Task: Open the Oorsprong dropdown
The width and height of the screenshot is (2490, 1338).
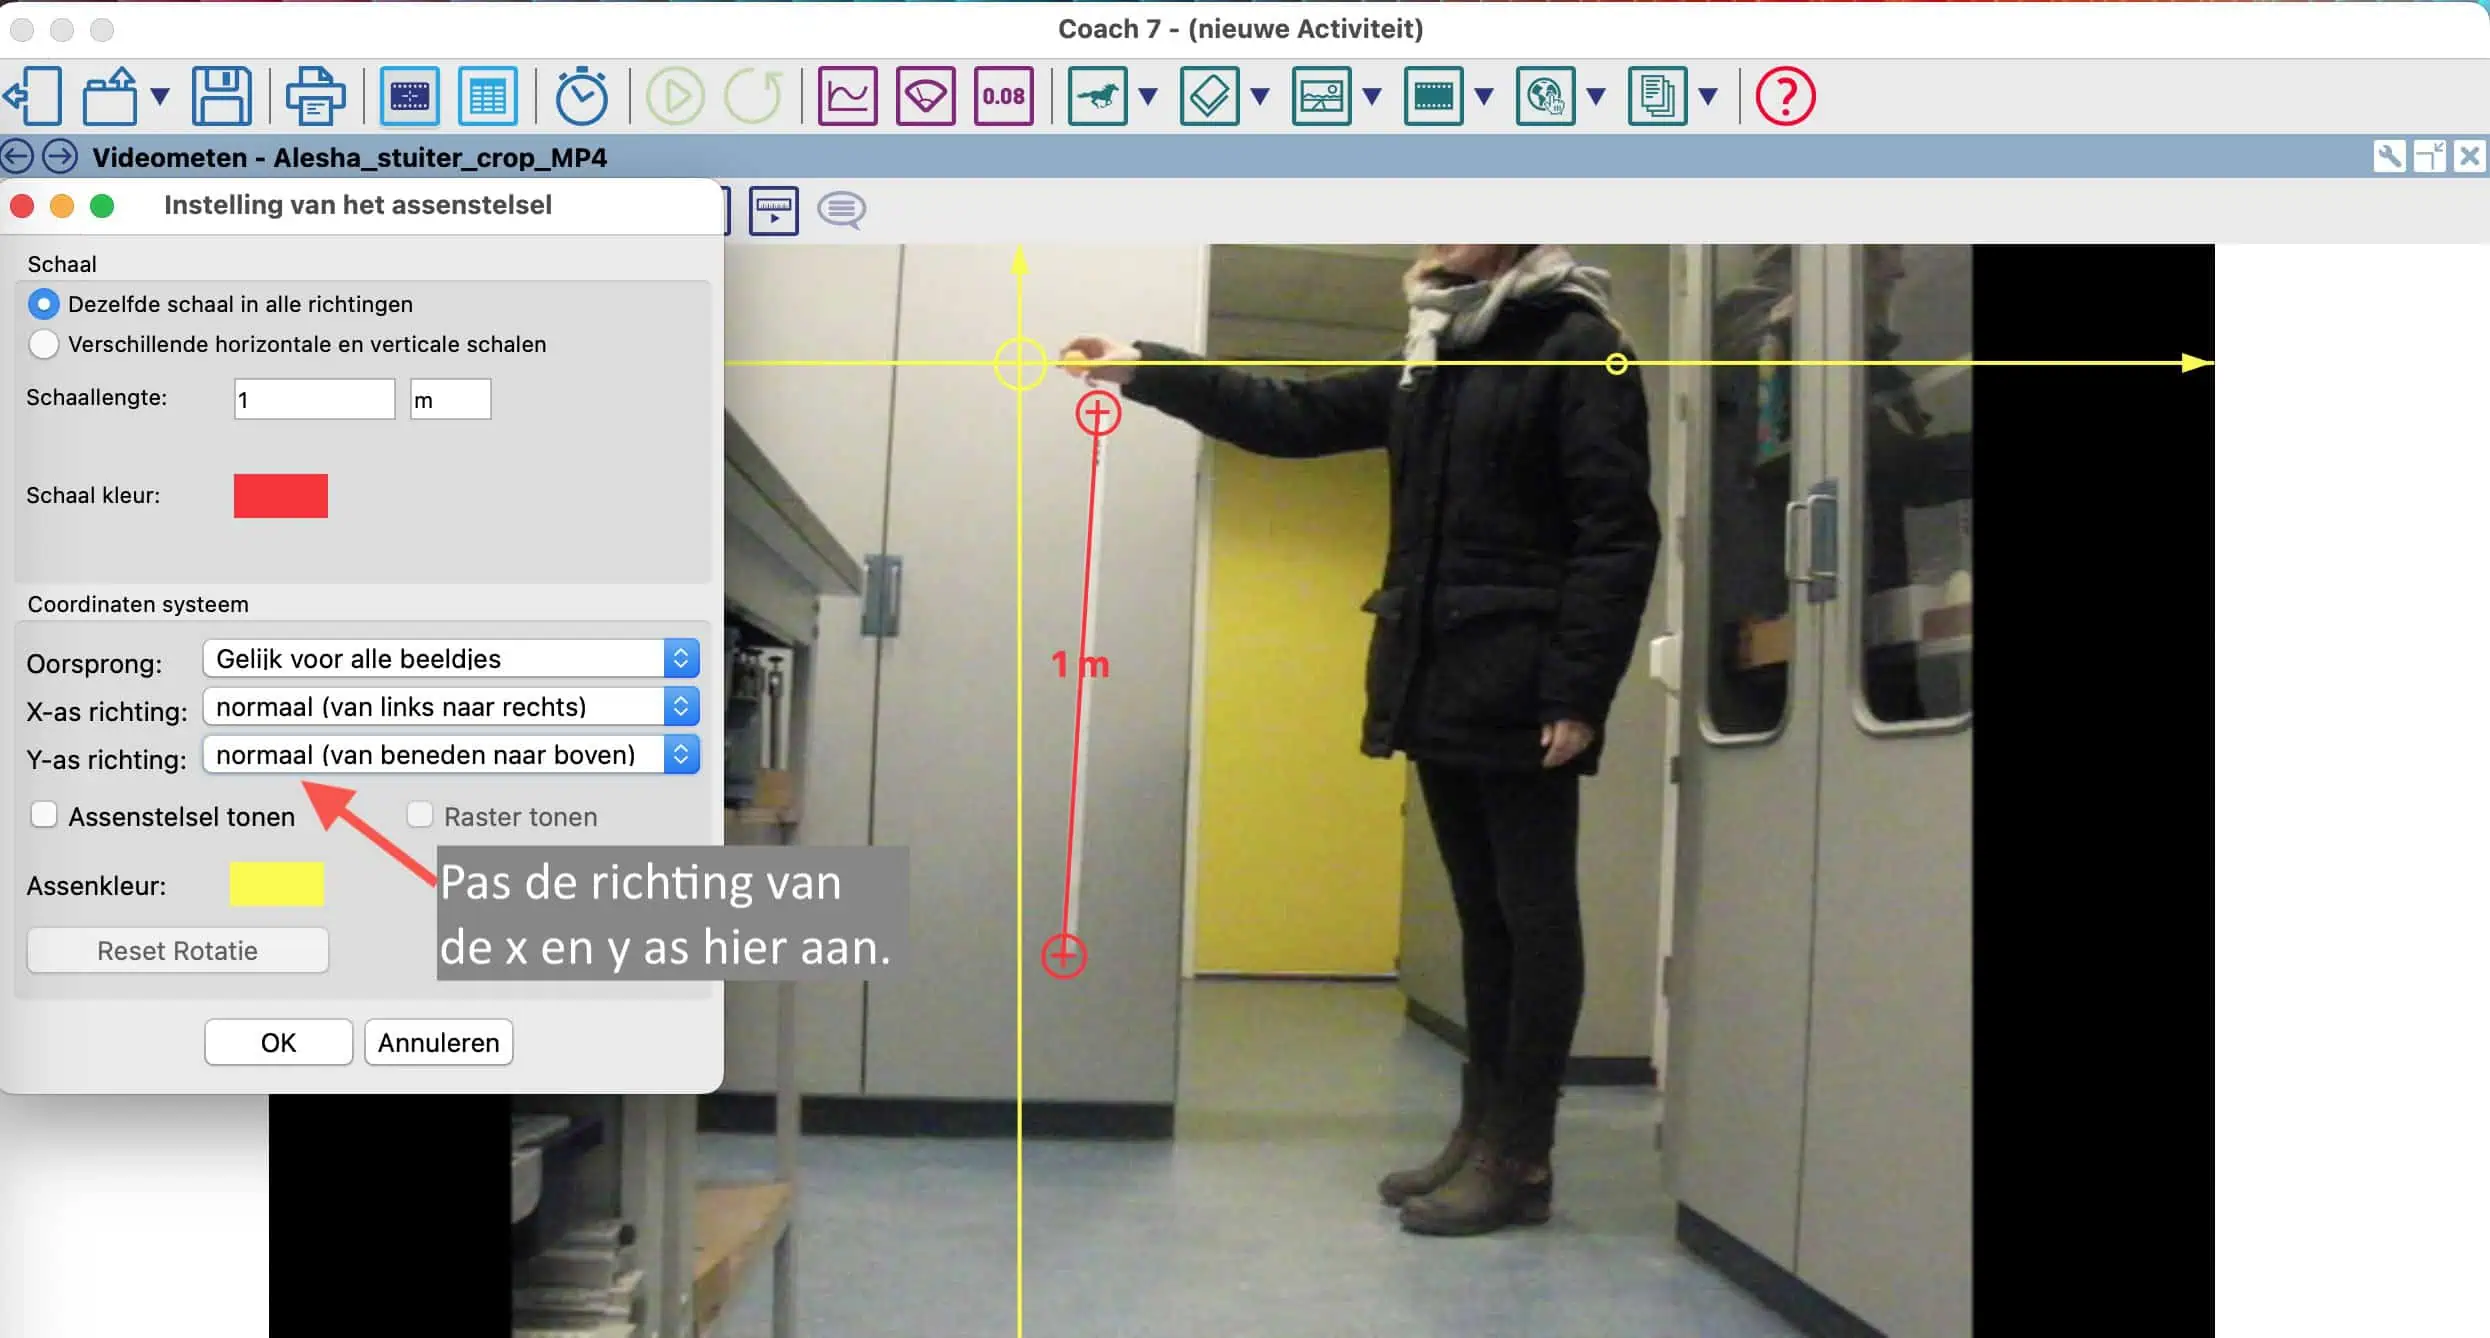Action: 451,658
